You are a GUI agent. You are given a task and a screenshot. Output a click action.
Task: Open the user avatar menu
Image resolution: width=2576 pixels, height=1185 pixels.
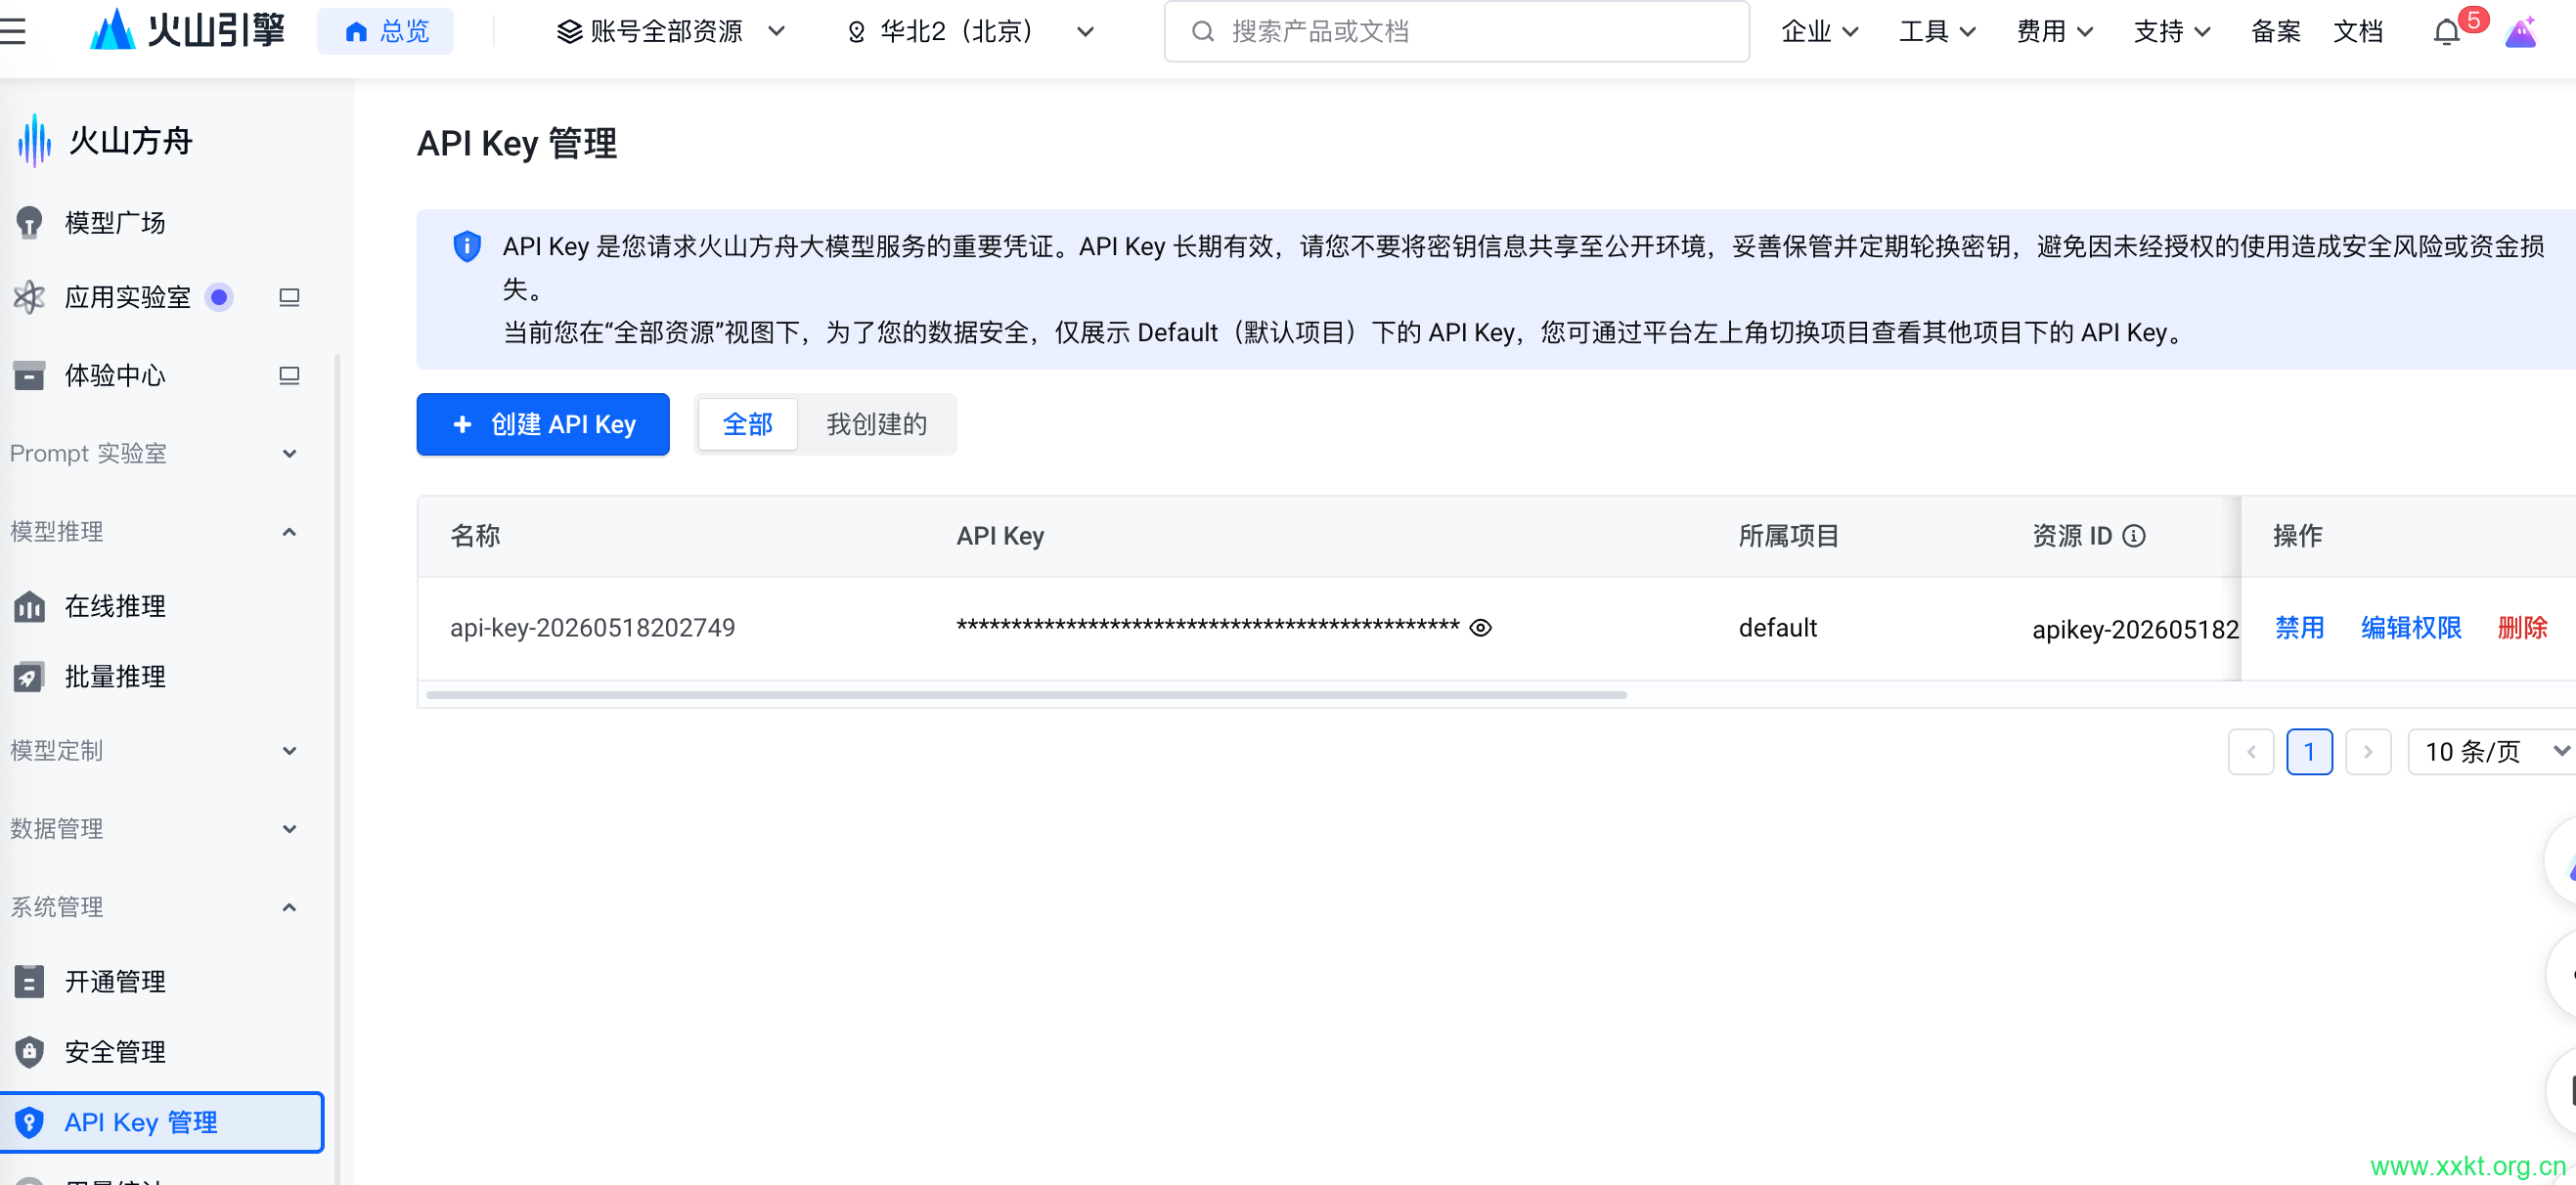(x=2520, y=32)
